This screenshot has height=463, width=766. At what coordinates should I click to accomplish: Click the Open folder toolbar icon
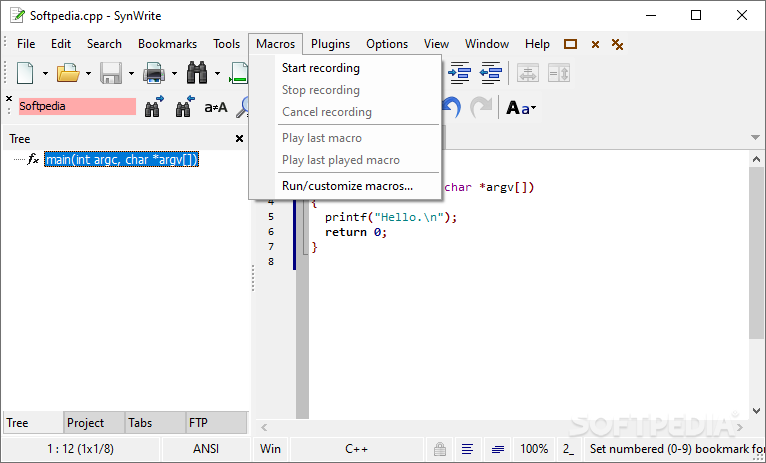pos(68,73)
